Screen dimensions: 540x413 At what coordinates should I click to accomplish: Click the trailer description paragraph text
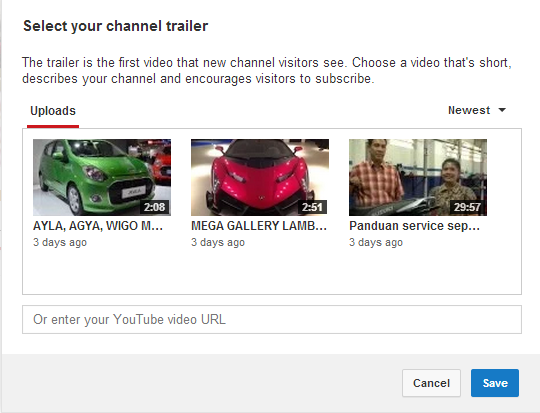tap(267, 71)
